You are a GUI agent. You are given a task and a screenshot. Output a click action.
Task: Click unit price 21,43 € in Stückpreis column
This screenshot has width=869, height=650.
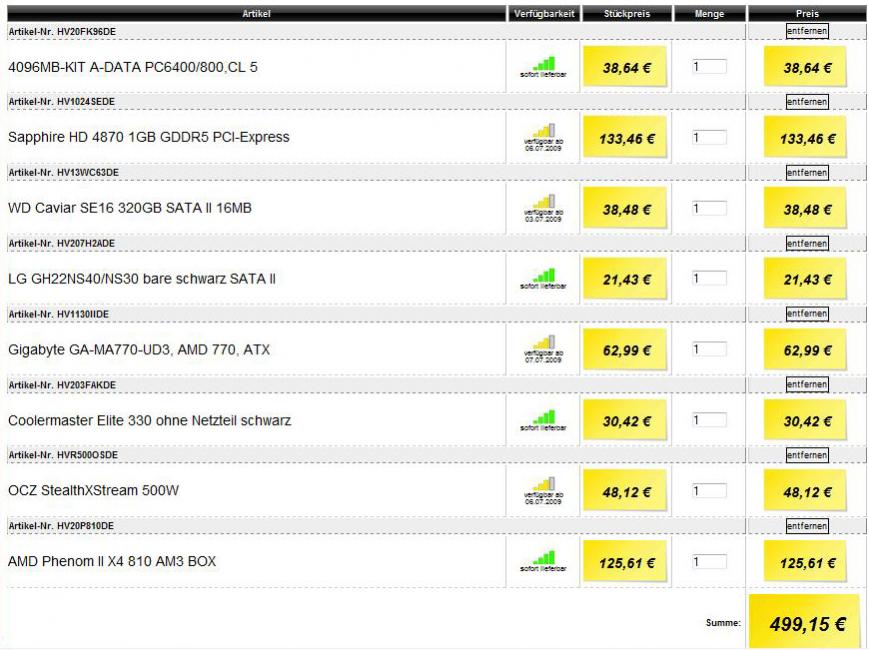(625, 279)
